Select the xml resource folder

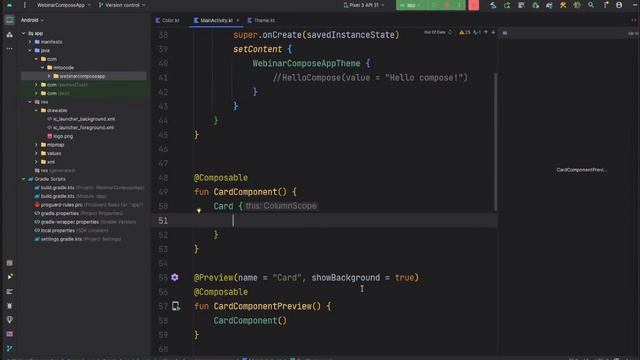tap(48, 162)
